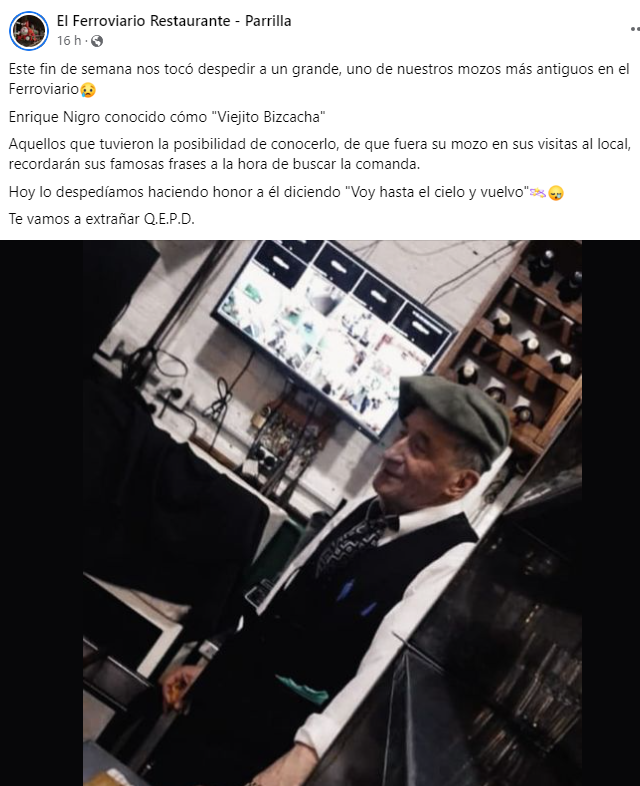Click the phrase "Viejito Bizcacha"

pos(269,117)
